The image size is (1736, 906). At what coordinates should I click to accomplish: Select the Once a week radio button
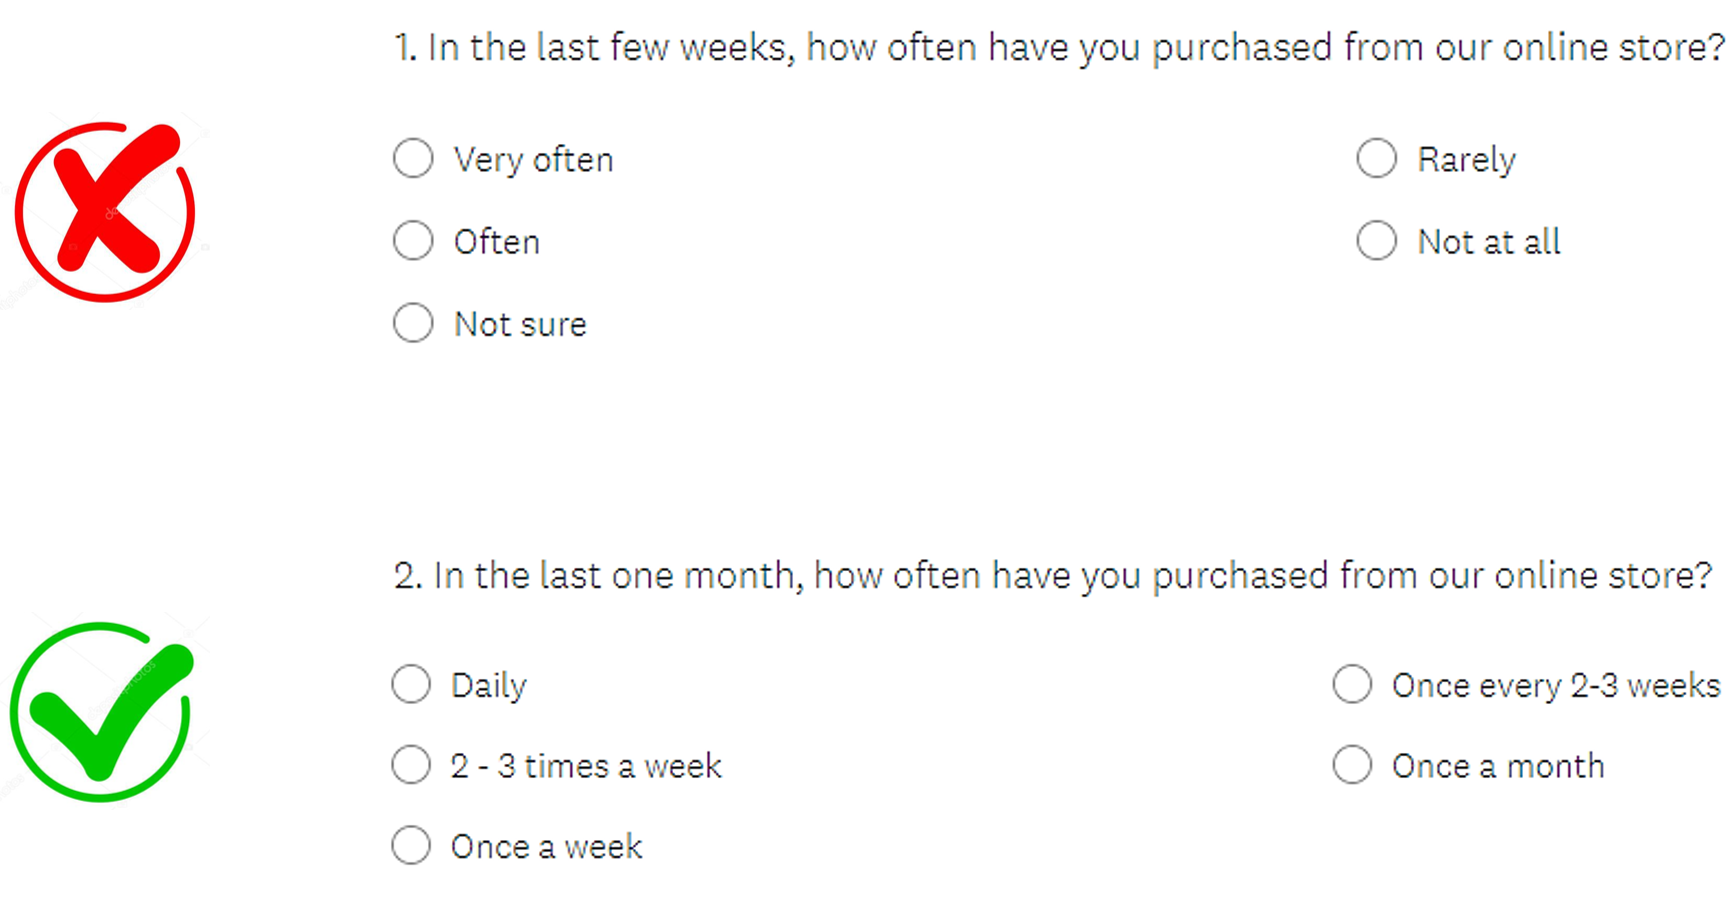point(411,846)
